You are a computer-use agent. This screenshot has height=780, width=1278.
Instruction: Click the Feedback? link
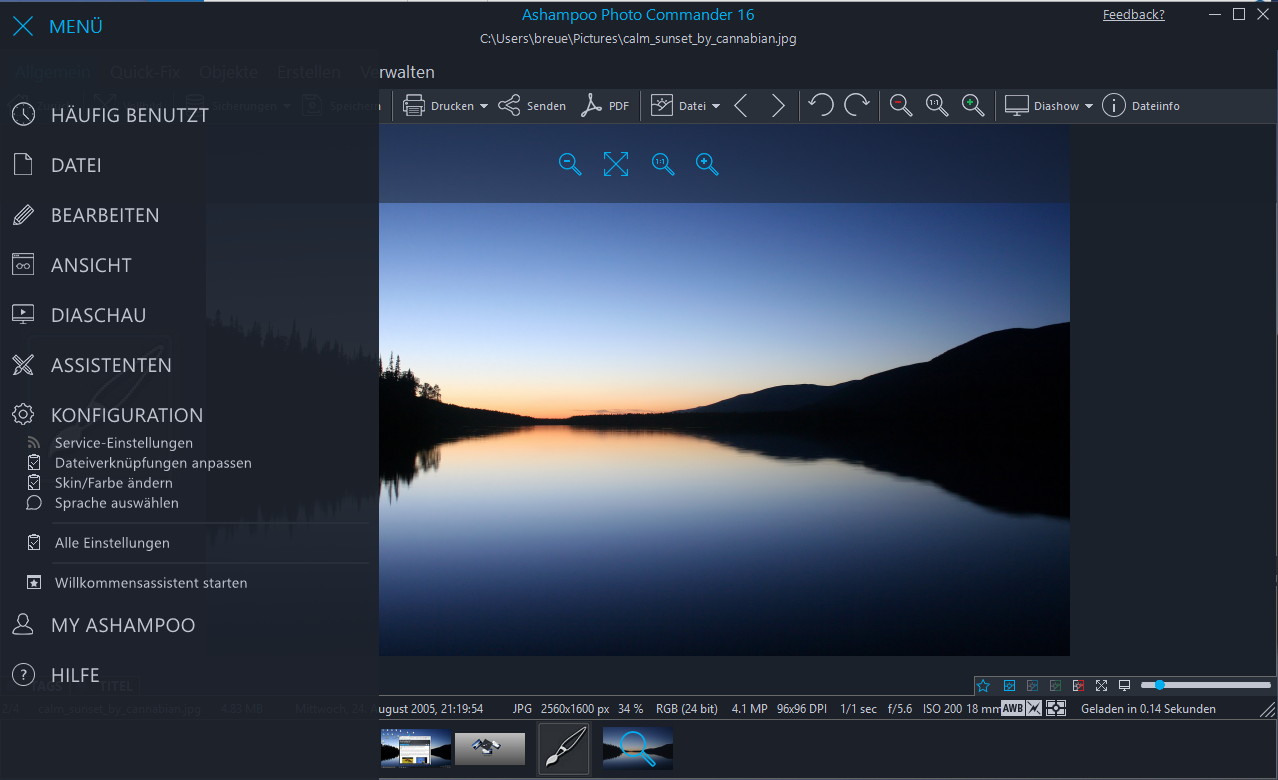coord(1134,15)
